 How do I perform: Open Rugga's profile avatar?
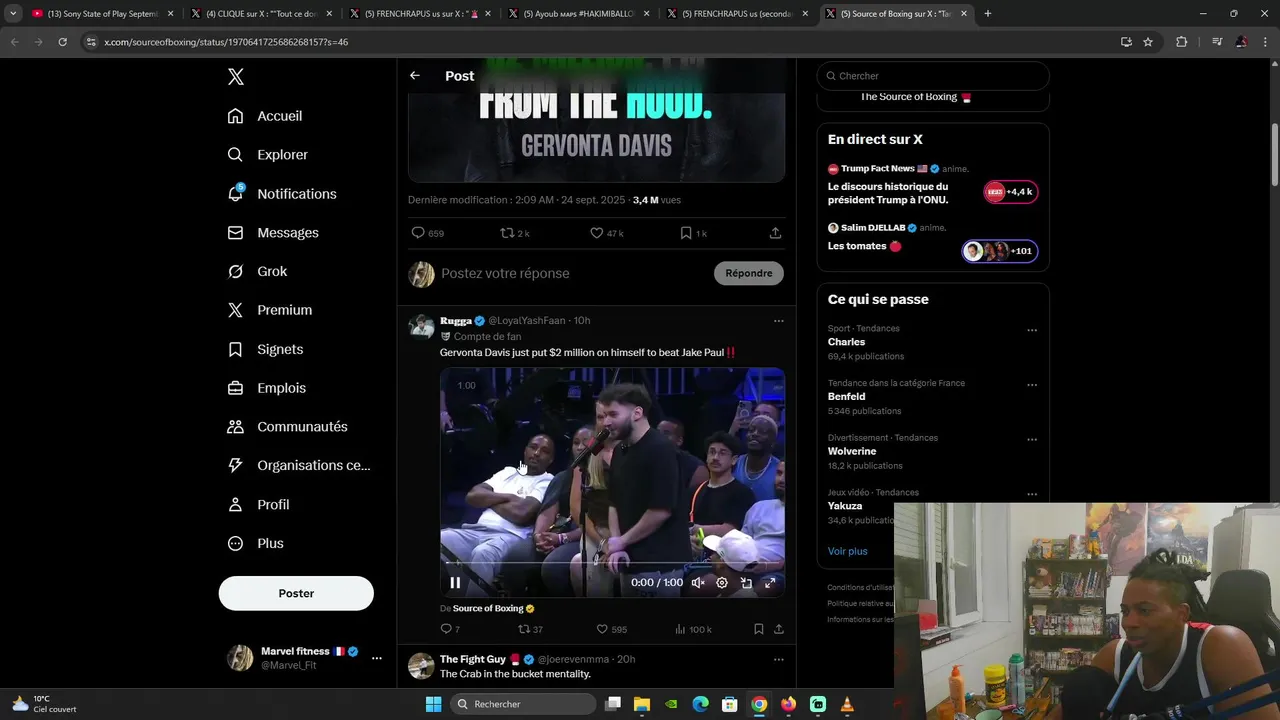tap(422, 327)
